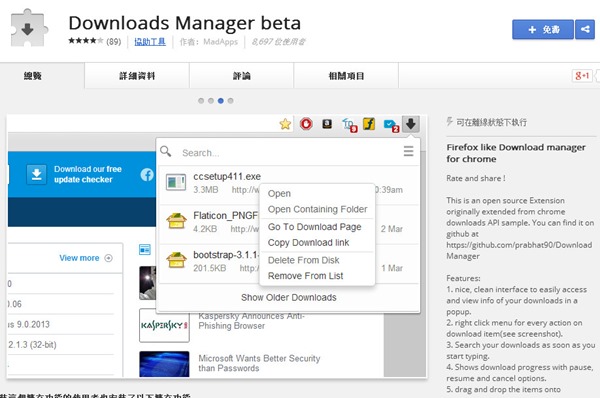Click the download arrow toolbar icon

click(x=411, y=124)
